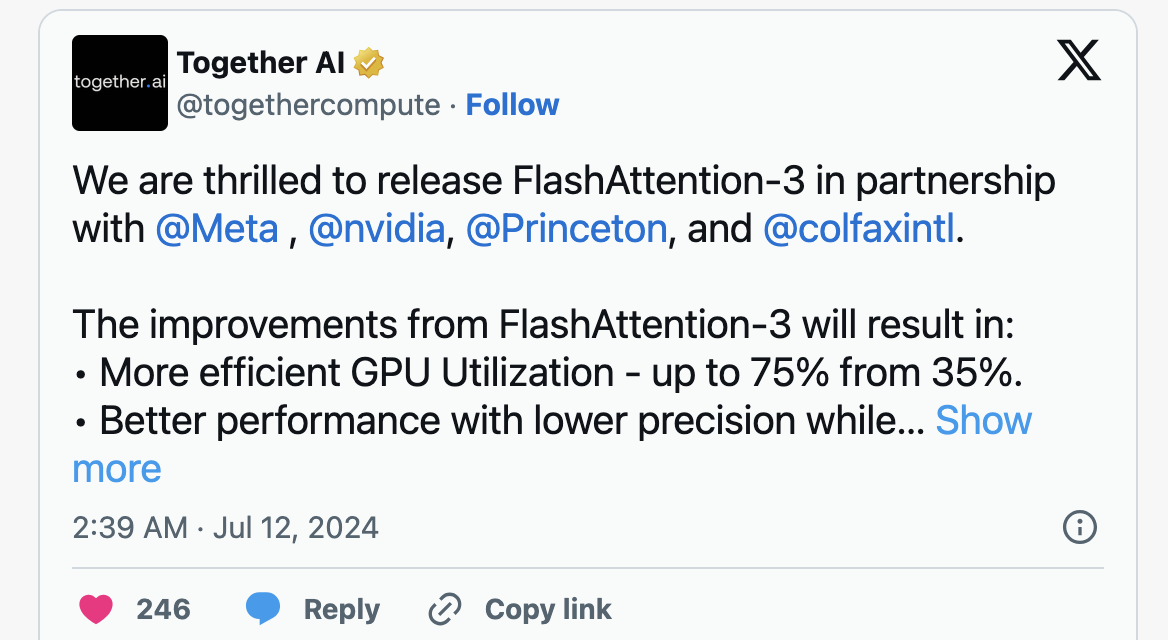This screenshot has height=640, width=1168.
Task: Open the Together AI display name
Action: 261,63
